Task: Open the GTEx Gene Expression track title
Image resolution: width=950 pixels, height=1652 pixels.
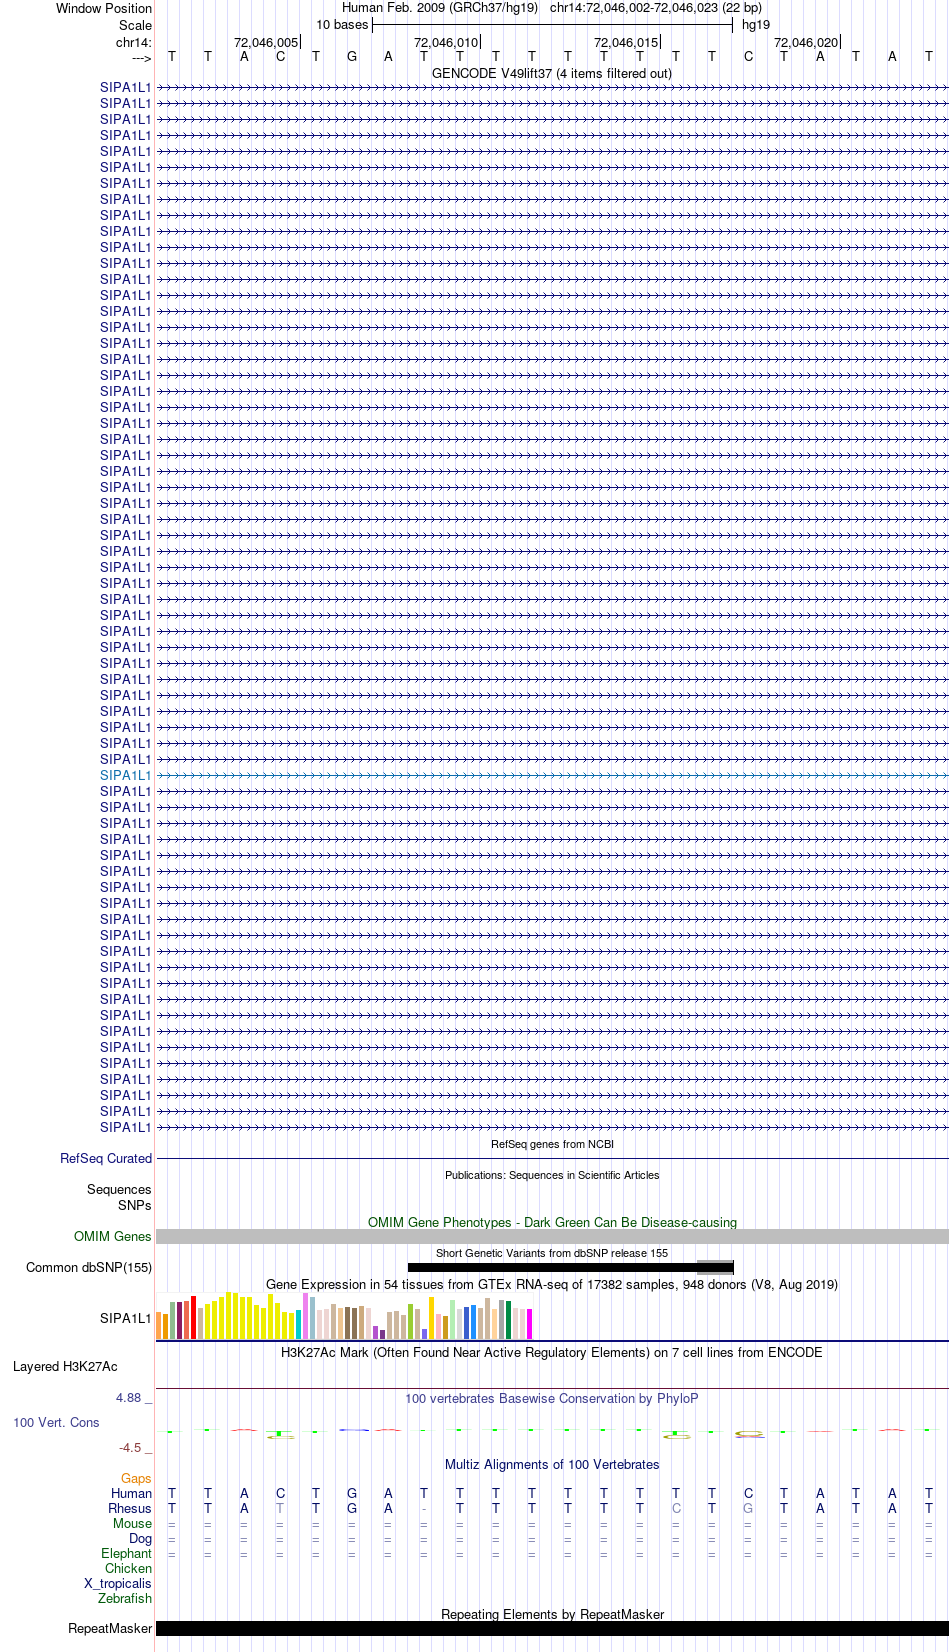Action: [x=552, y=1284]
